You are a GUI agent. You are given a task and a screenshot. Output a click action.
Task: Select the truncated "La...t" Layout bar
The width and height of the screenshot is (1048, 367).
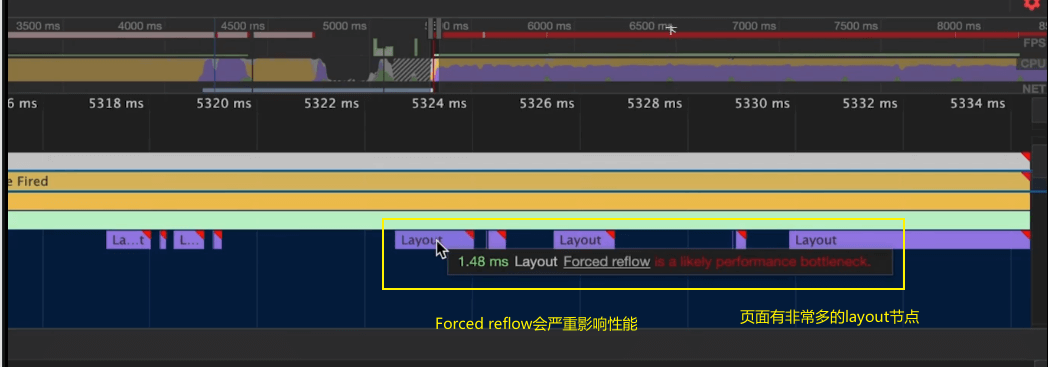[x=129, y=240]
